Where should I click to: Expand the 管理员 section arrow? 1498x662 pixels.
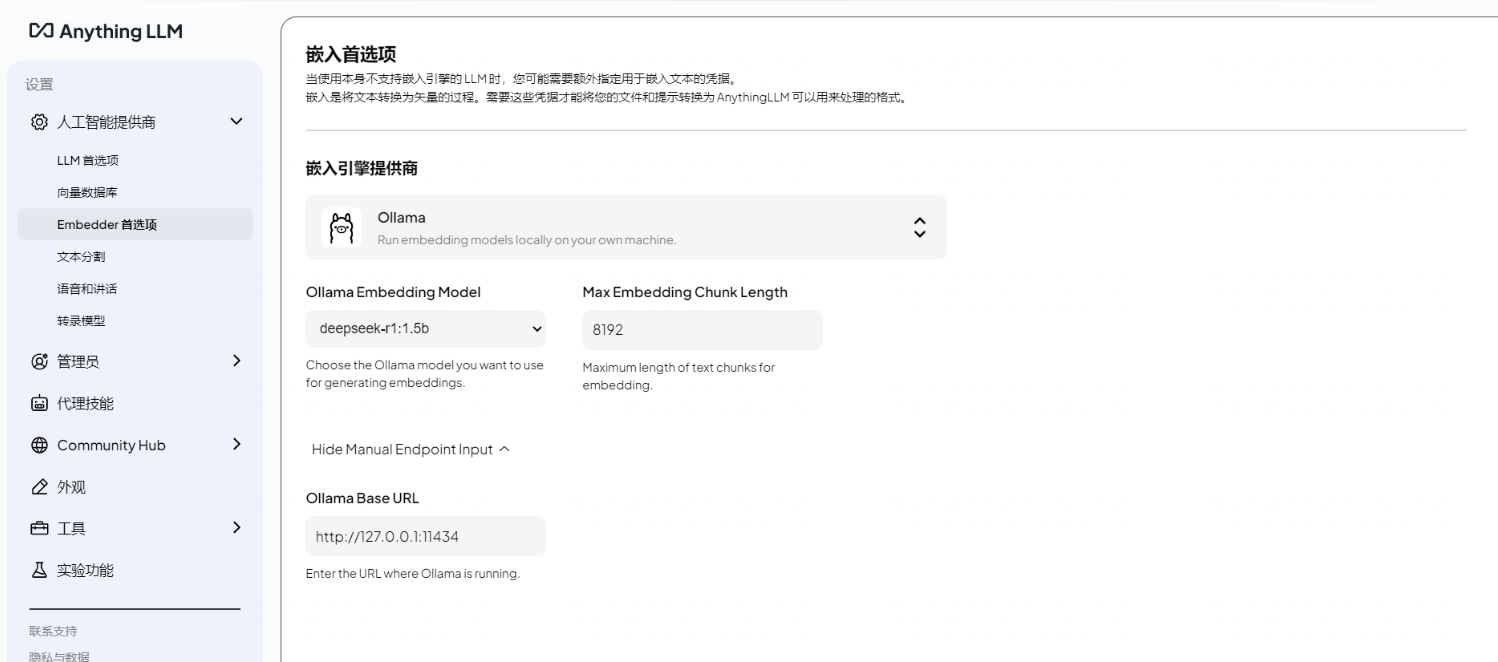coord(236,360)
